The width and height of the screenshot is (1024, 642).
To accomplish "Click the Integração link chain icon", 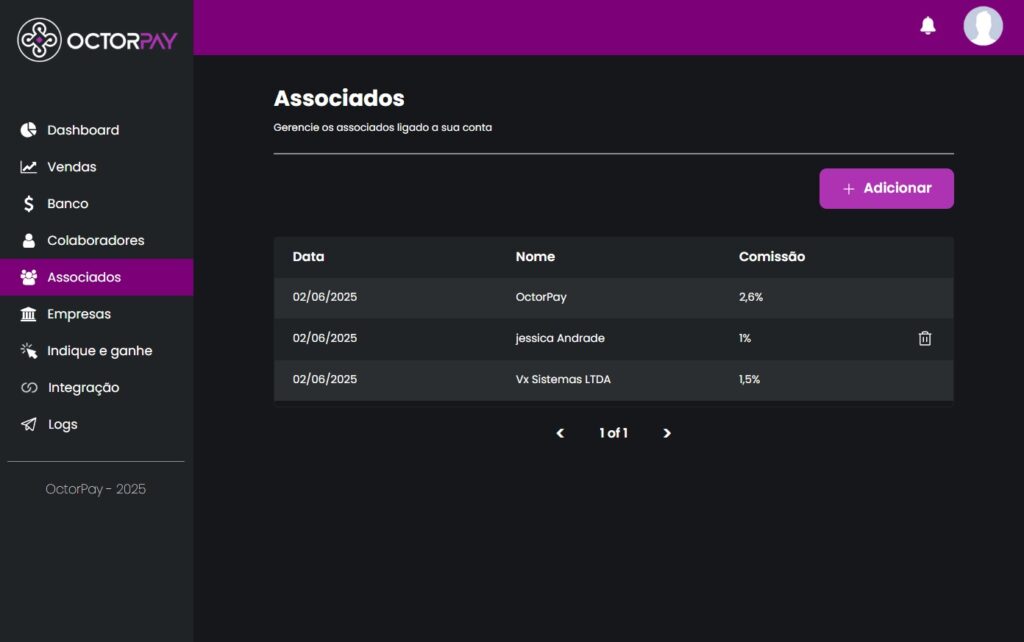I will (29, 387).
